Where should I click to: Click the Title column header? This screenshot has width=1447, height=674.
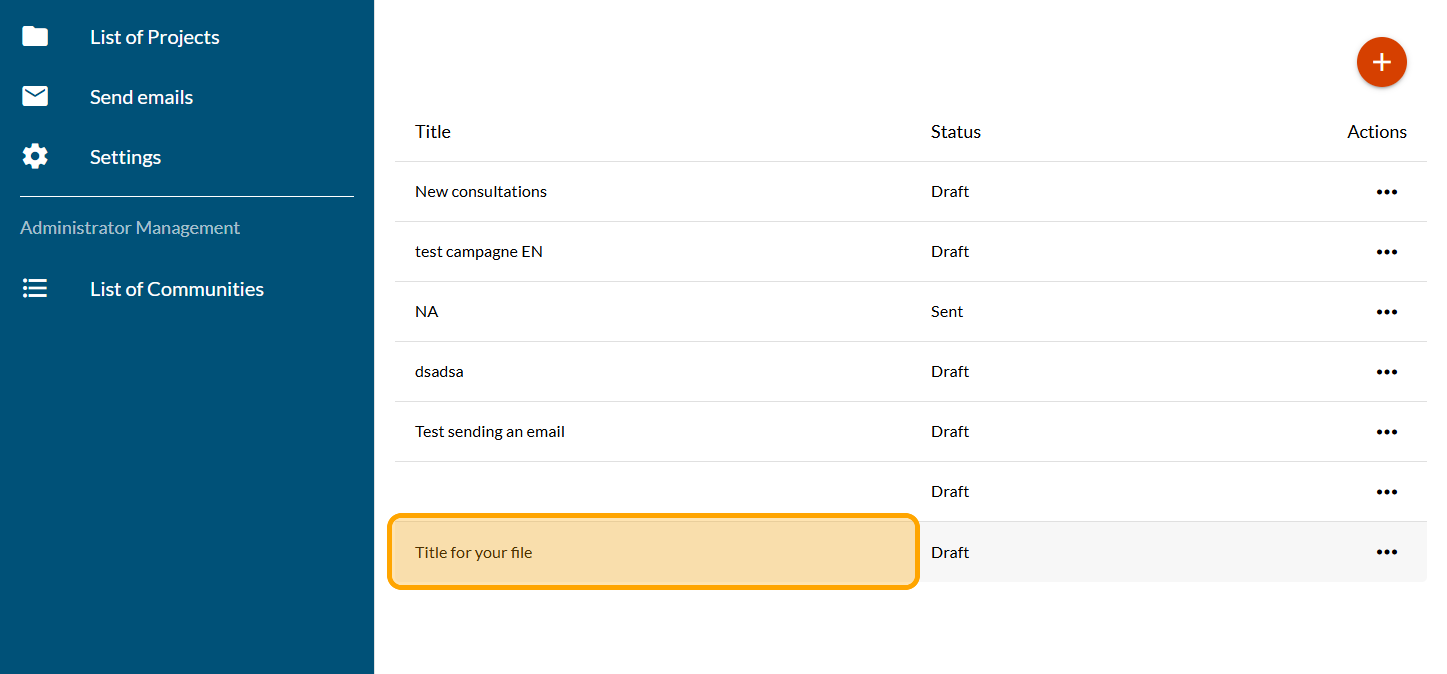click(x=433, y=132)
